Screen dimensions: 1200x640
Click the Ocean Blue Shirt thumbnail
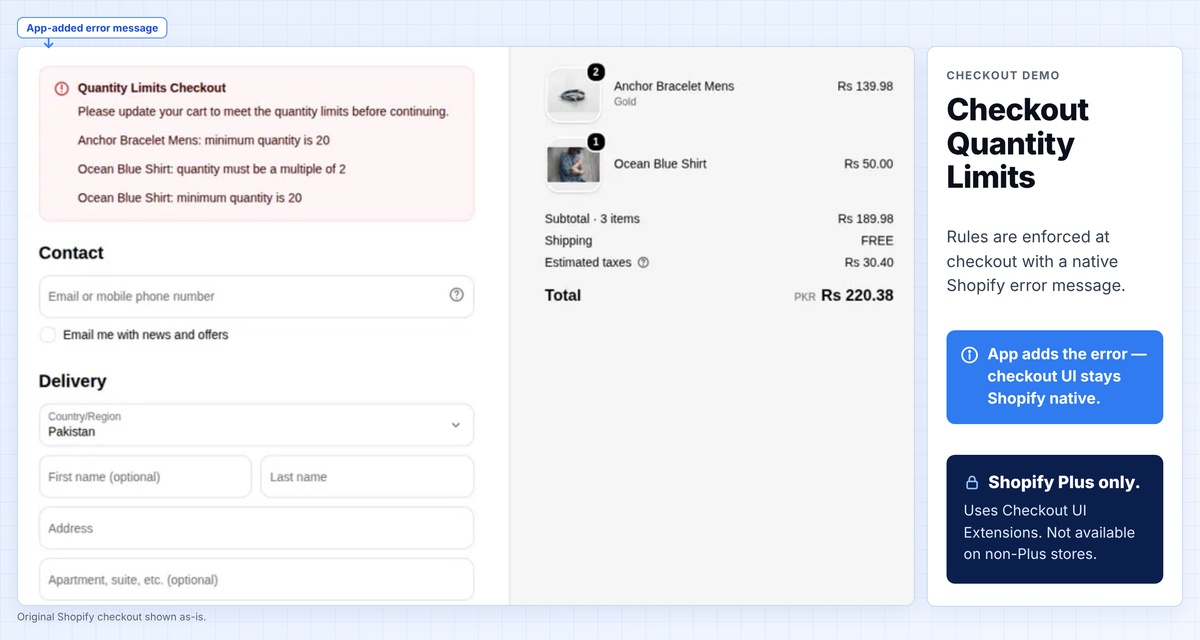click(x=574, y=165)
